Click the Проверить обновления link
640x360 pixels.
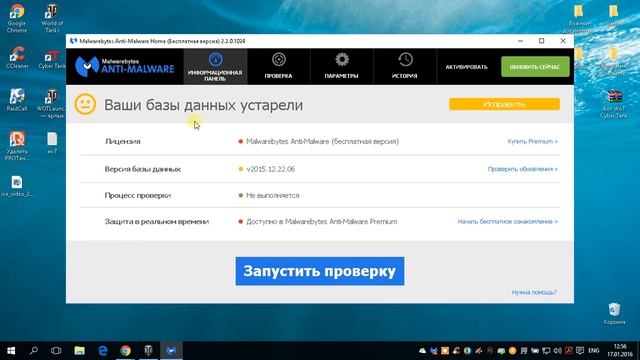[522, 169]
